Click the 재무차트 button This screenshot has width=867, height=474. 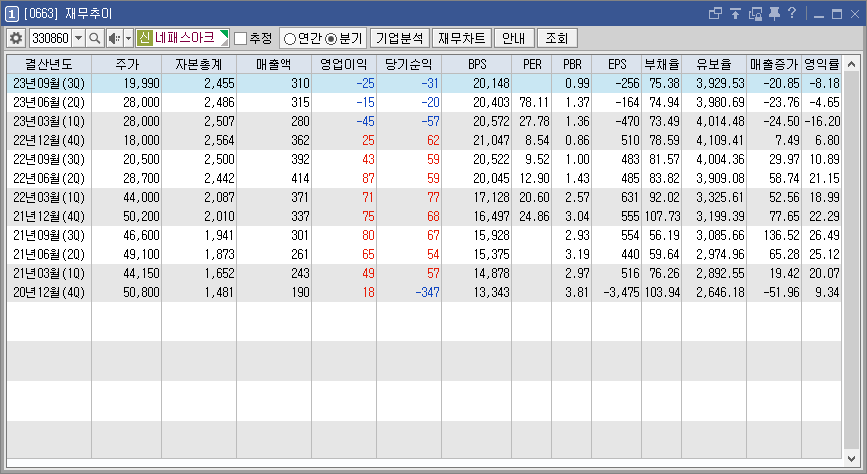[x=462, y=38]
